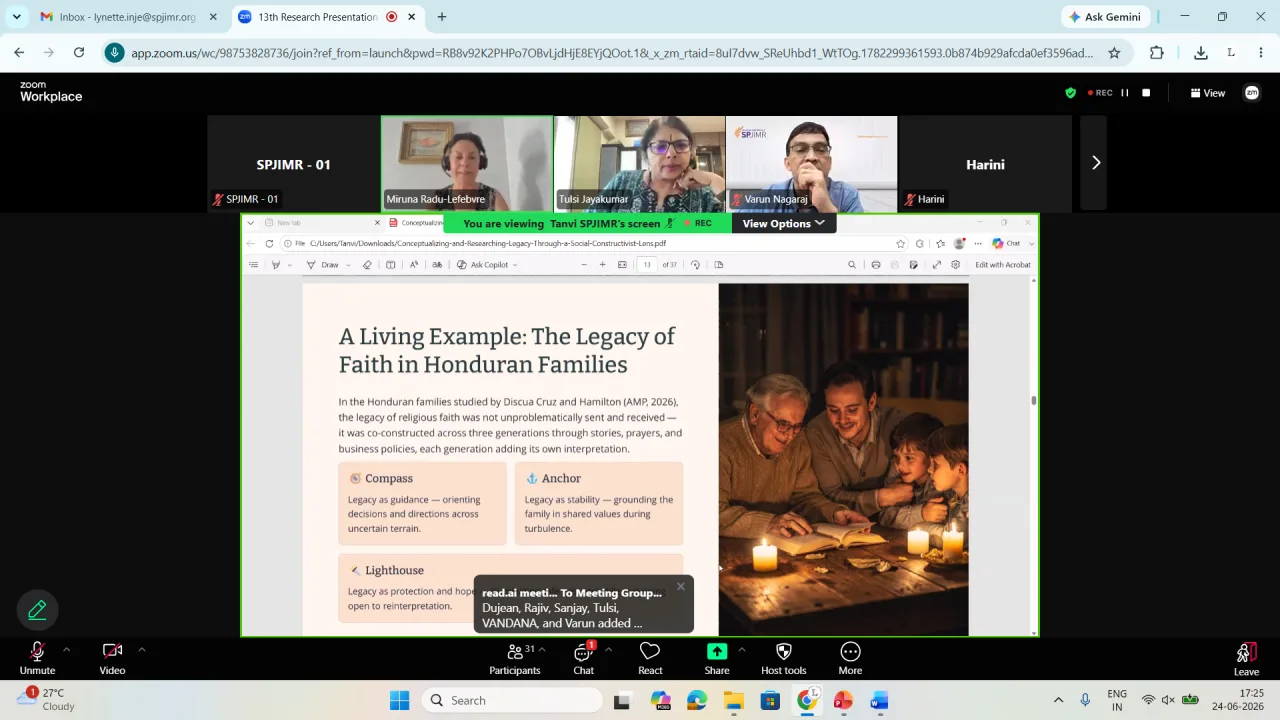Select Miruna Radu-Lefebvre video thumbnail
The image size is (1280, 720).
click(467, 163)
